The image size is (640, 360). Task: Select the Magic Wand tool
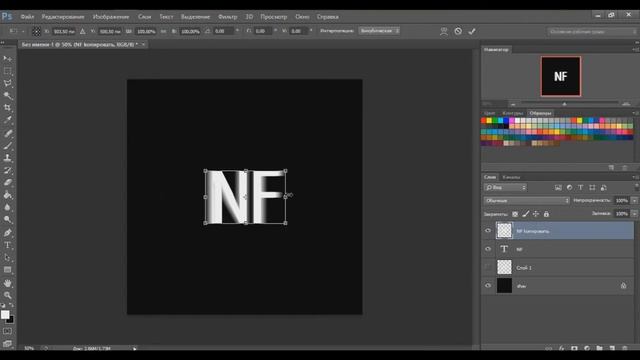(7, 96)
